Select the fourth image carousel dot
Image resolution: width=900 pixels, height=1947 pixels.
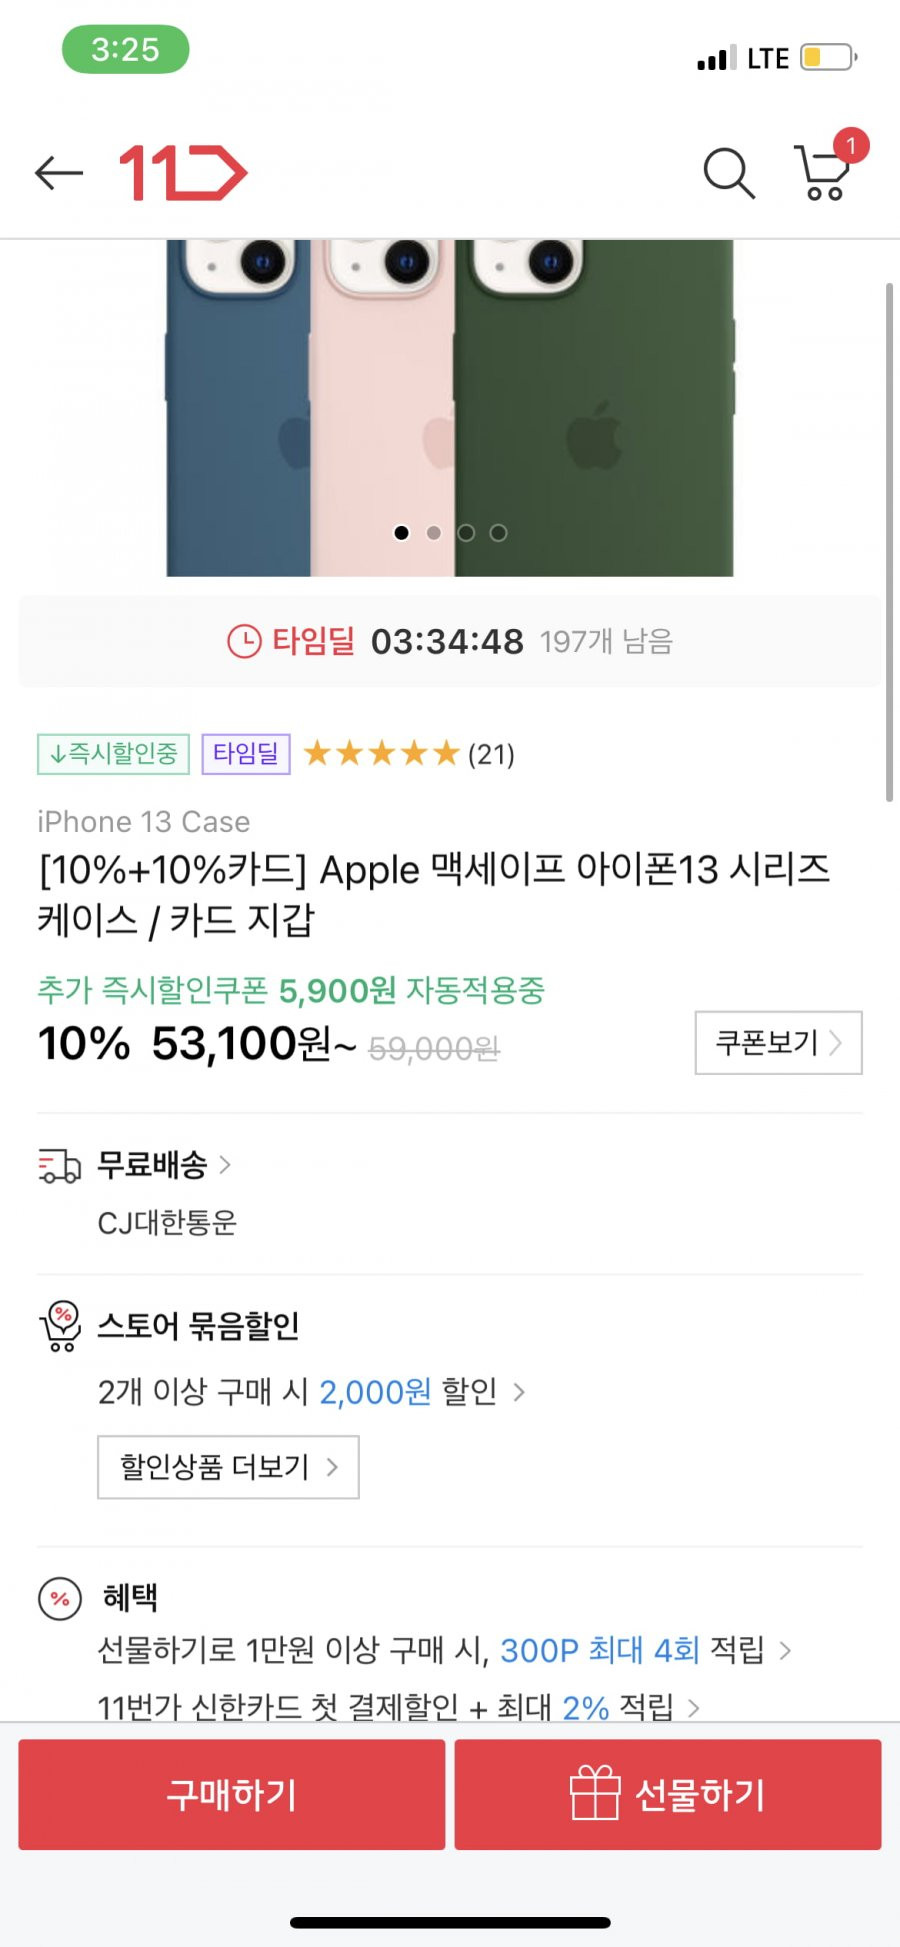(498, 533)
